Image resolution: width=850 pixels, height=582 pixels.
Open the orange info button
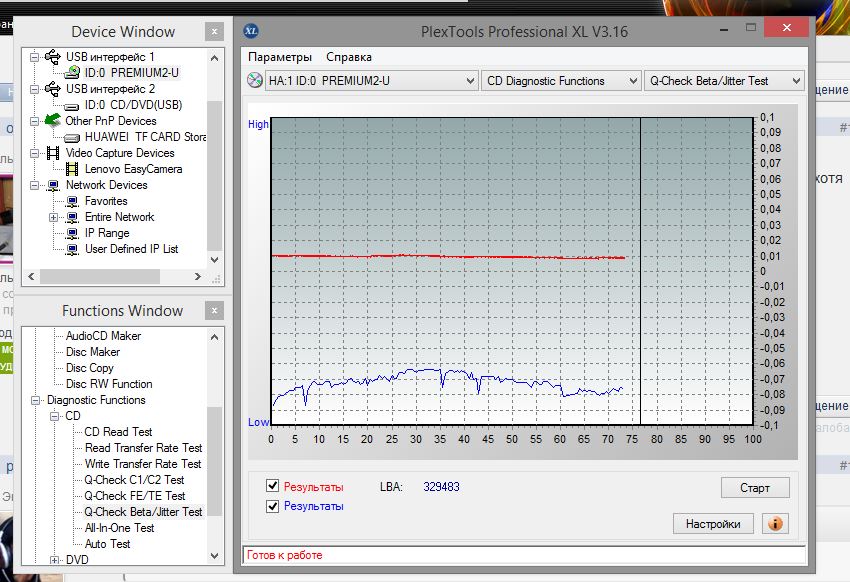[775, 523]
